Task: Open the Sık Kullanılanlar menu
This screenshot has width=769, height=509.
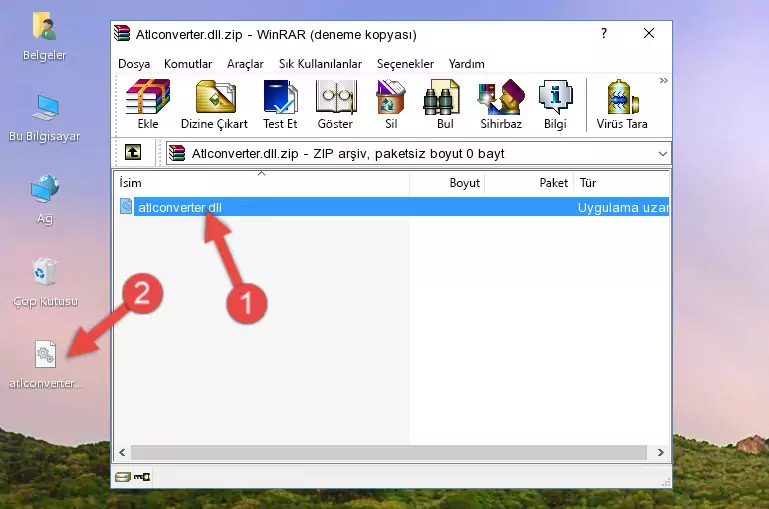Action: tap(320, 64)
